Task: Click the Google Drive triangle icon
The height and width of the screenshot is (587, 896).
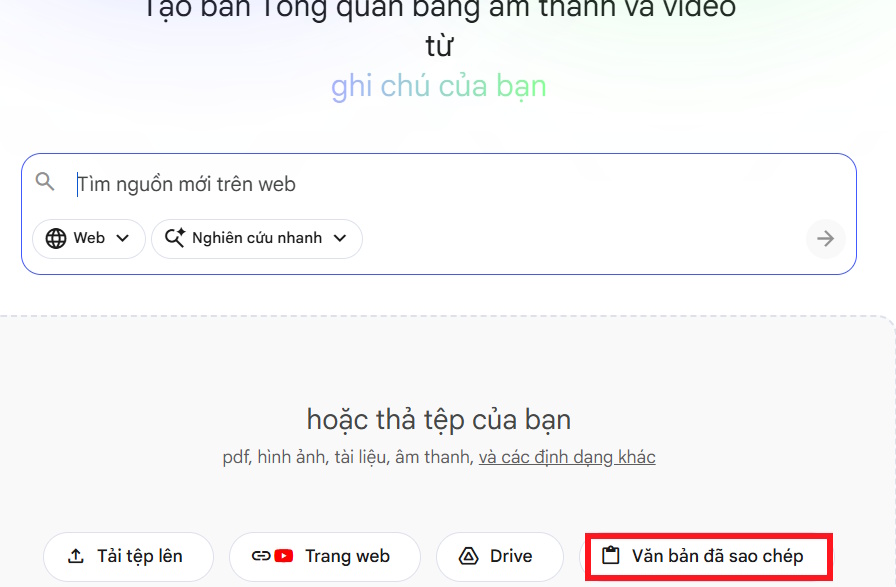Action: point(468,556)
